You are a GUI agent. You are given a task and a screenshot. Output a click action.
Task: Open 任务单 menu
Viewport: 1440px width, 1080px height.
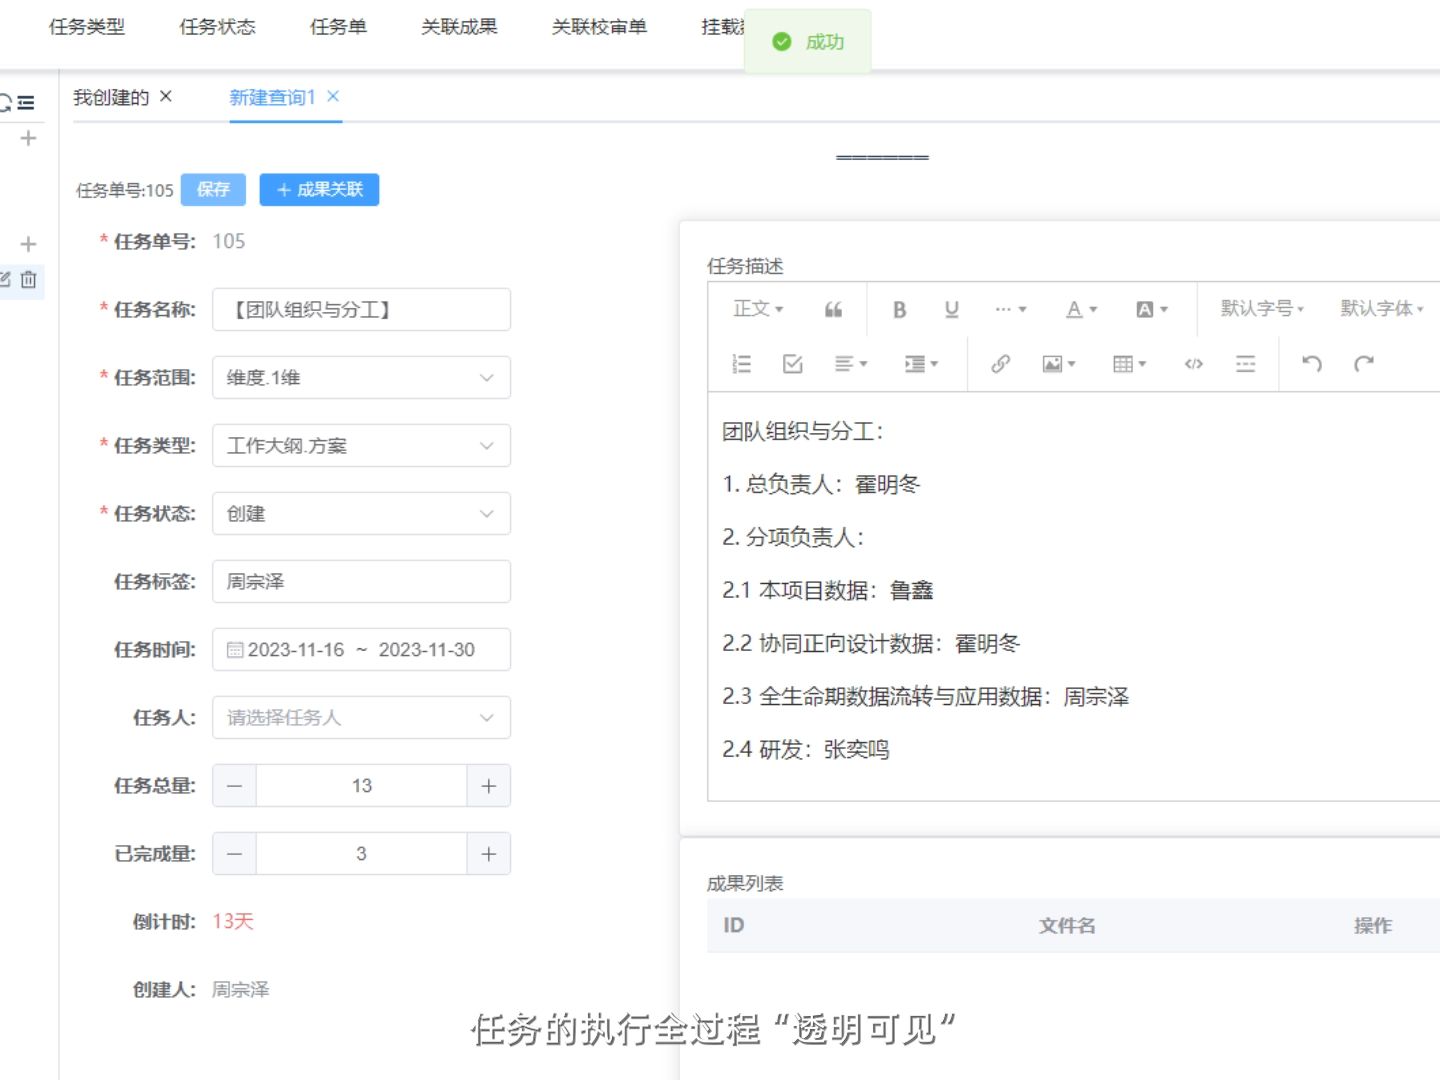coord(338,27)
